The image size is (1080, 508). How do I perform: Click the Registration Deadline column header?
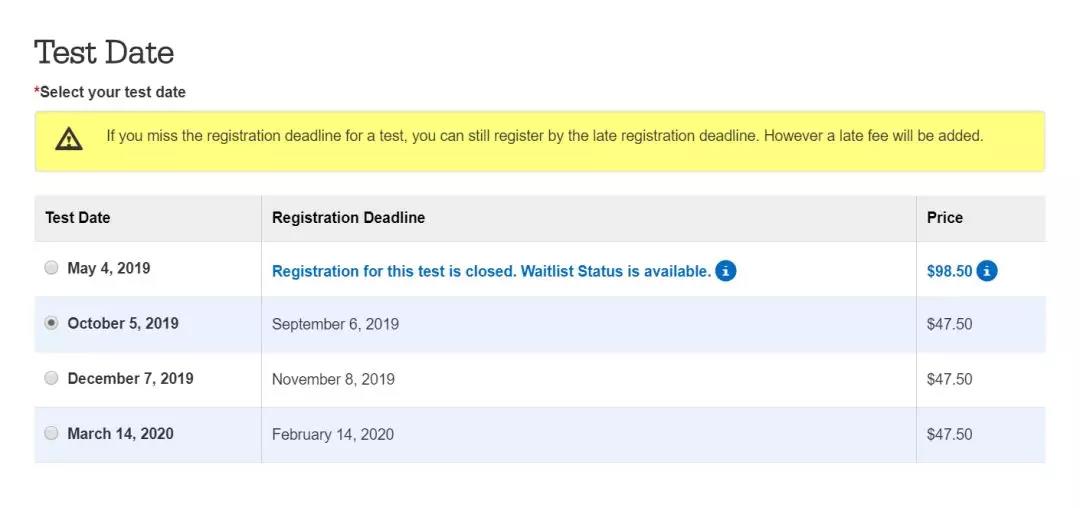348,217
